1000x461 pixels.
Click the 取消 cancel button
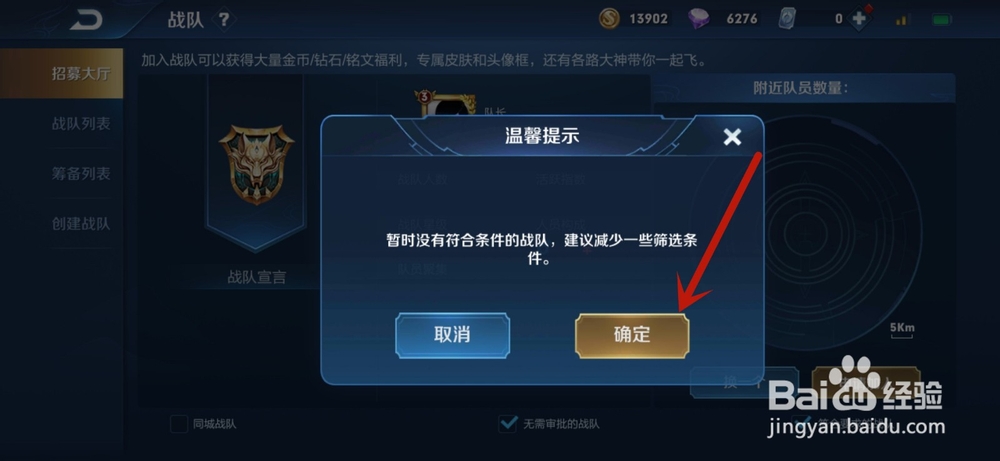[x=452, y=335]
